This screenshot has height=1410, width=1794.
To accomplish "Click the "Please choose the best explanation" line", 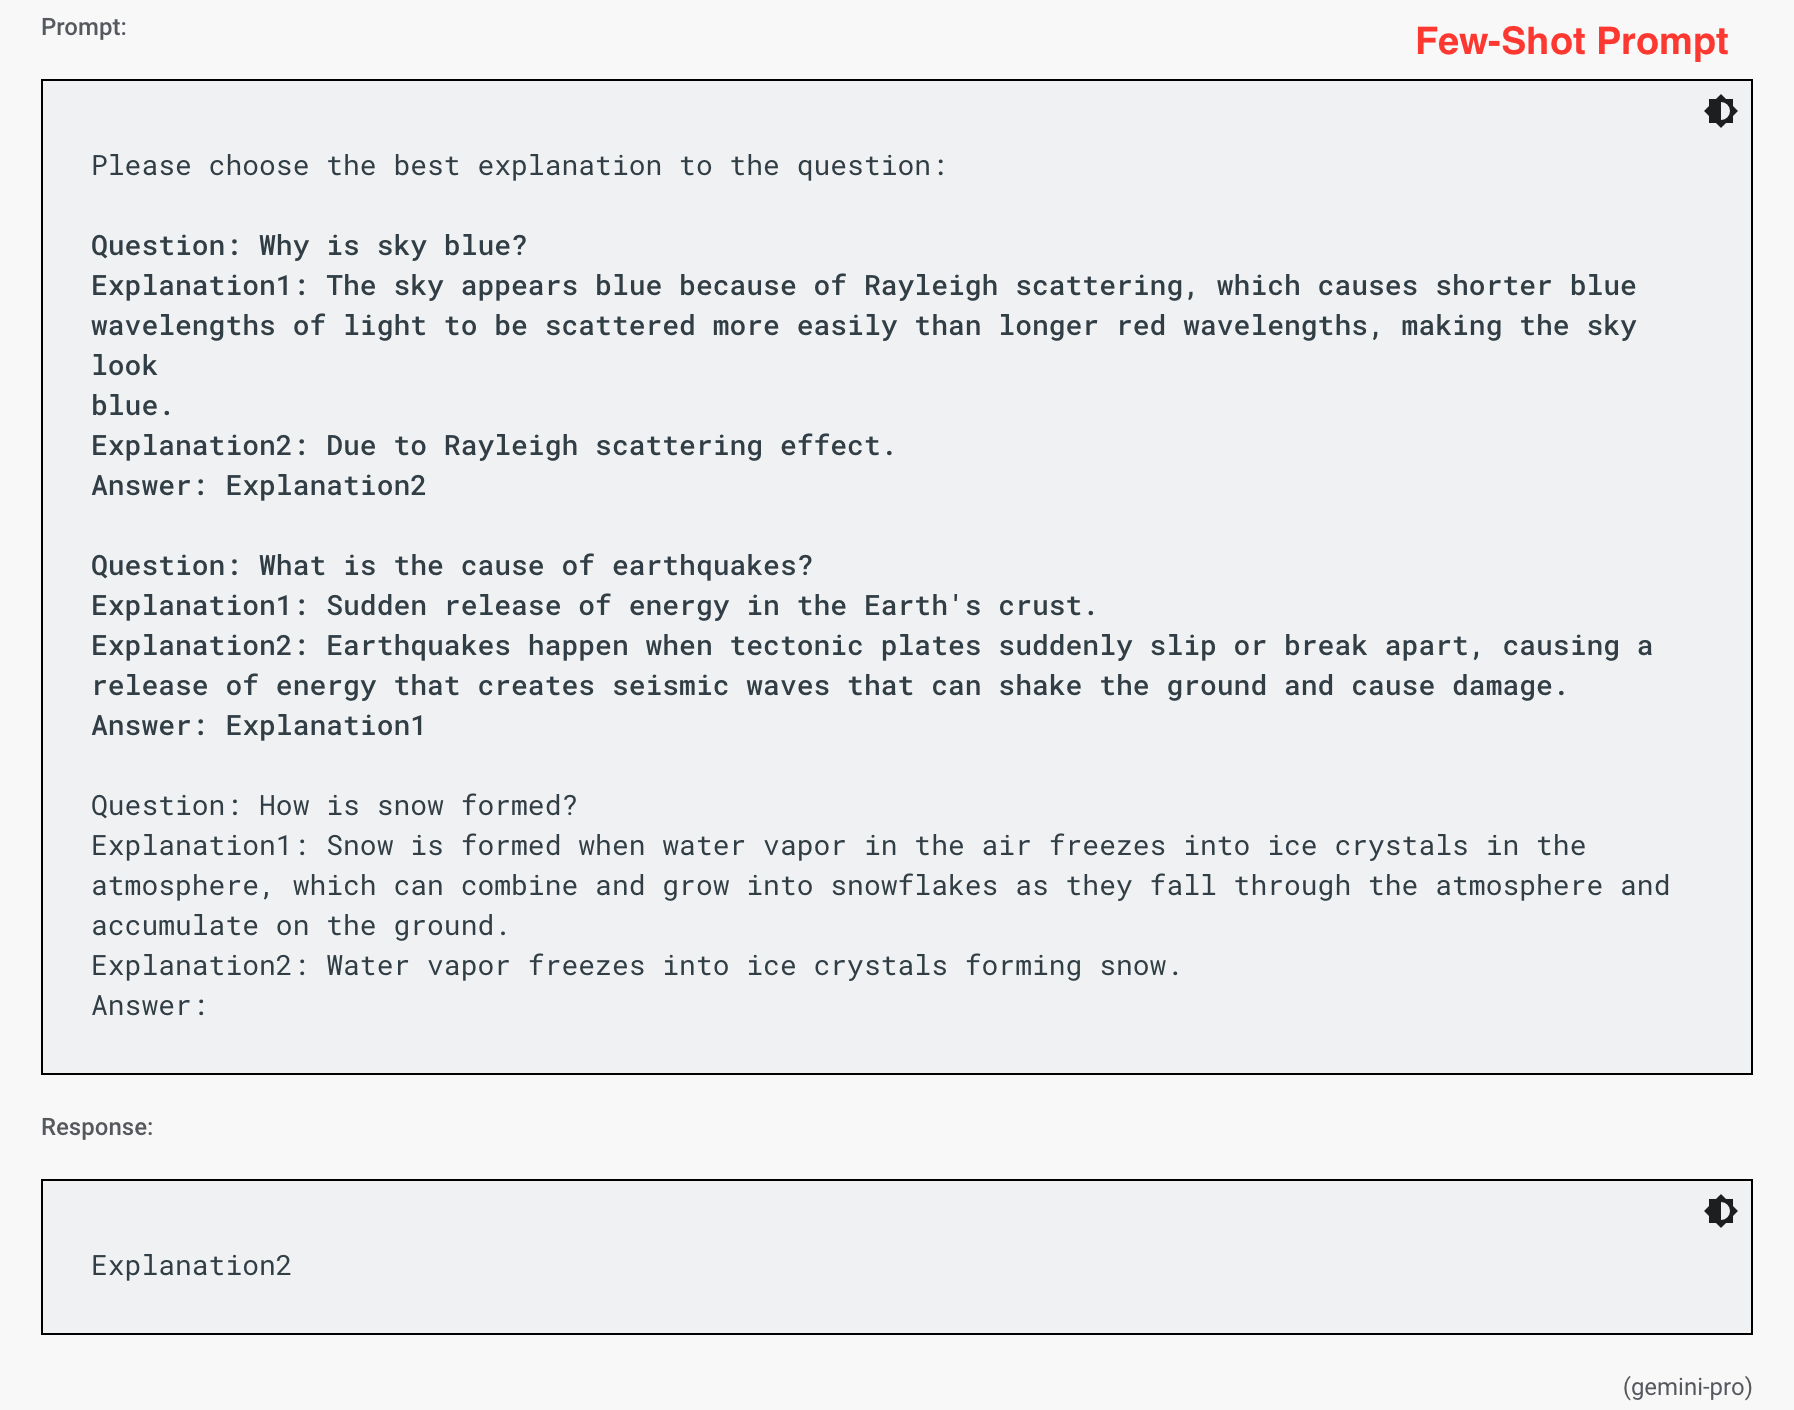I will 518,166.
